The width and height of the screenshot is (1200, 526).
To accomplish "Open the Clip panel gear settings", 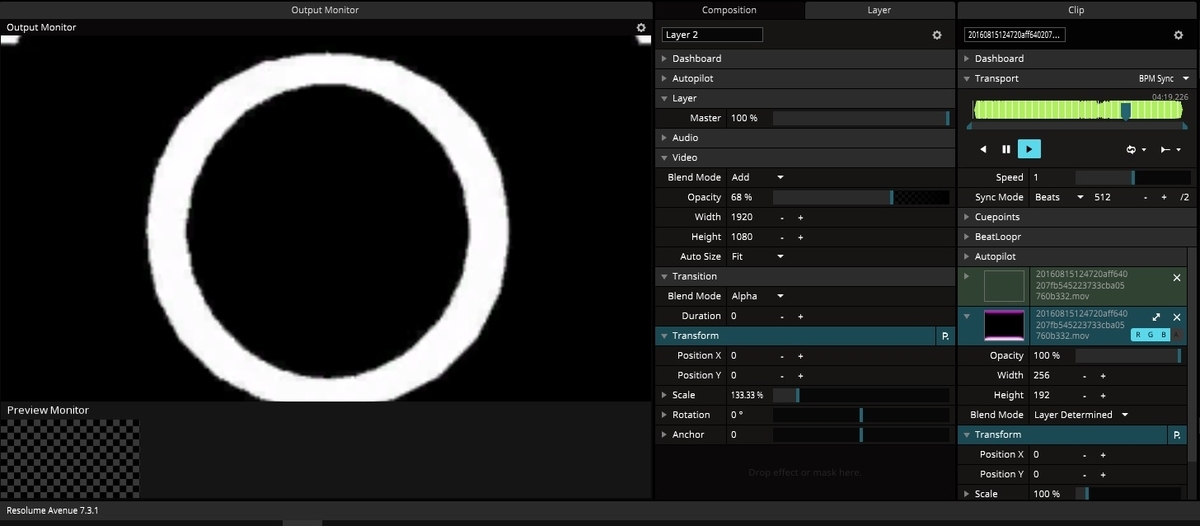I will (x=1178, y=35).
